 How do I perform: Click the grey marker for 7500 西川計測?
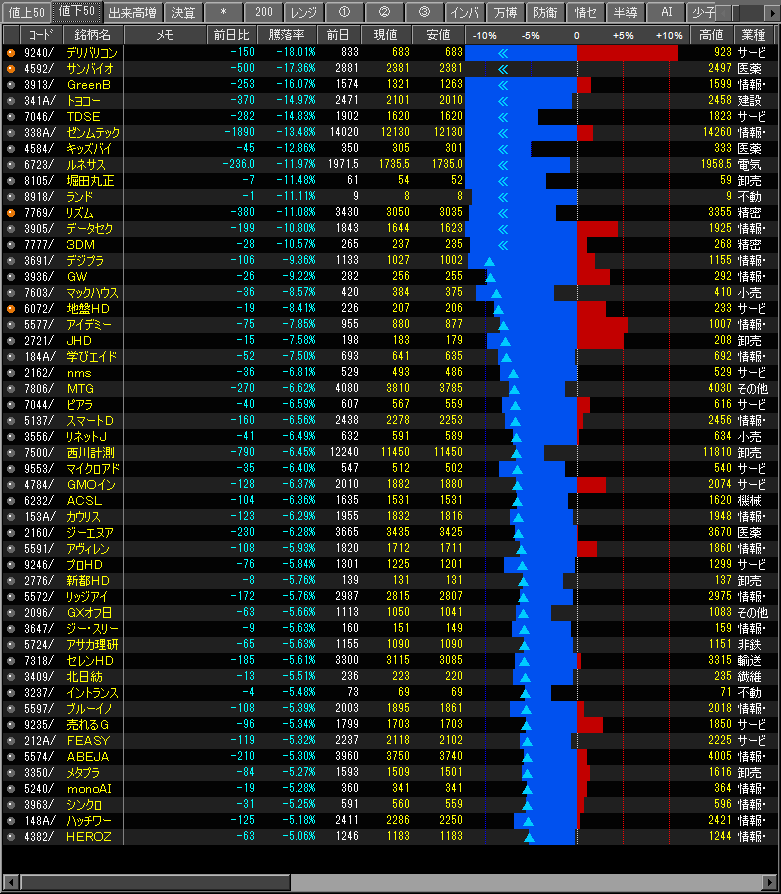[11, 453]
